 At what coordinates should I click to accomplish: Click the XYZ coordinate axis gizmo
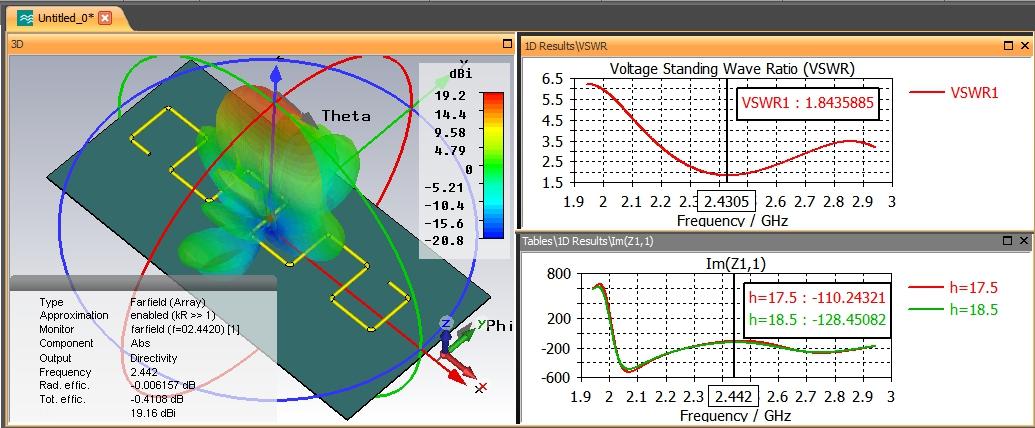[x=457, y=349]
